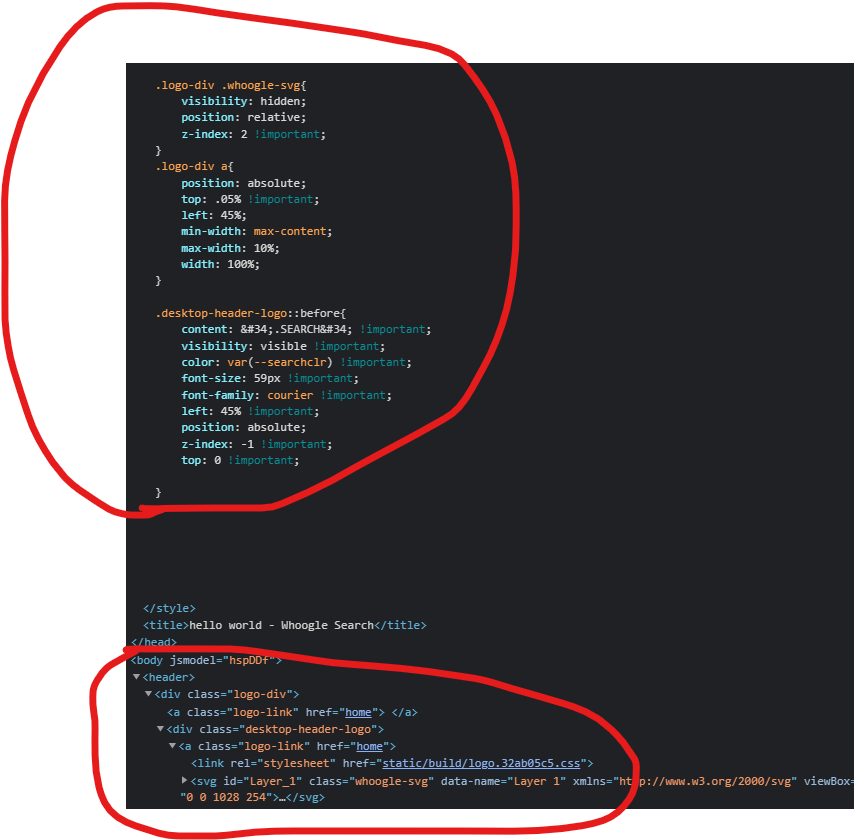The height and width of the screenshot is (840, 854).
Task: Click the min-width: max-content declaration
Action: click(257, 232)
